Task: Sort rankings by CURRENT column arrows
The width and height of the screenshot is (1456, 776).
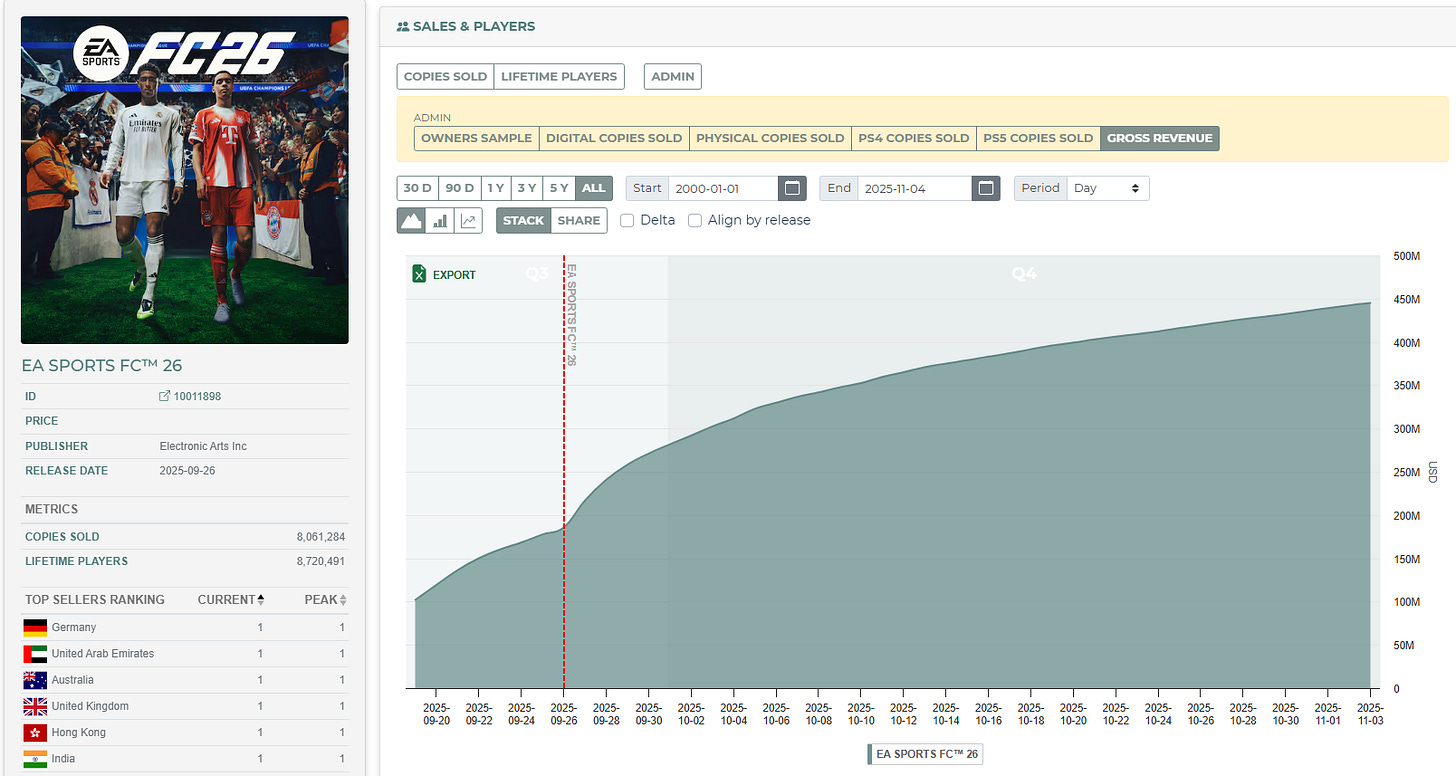Action: (x=262, y=600)
